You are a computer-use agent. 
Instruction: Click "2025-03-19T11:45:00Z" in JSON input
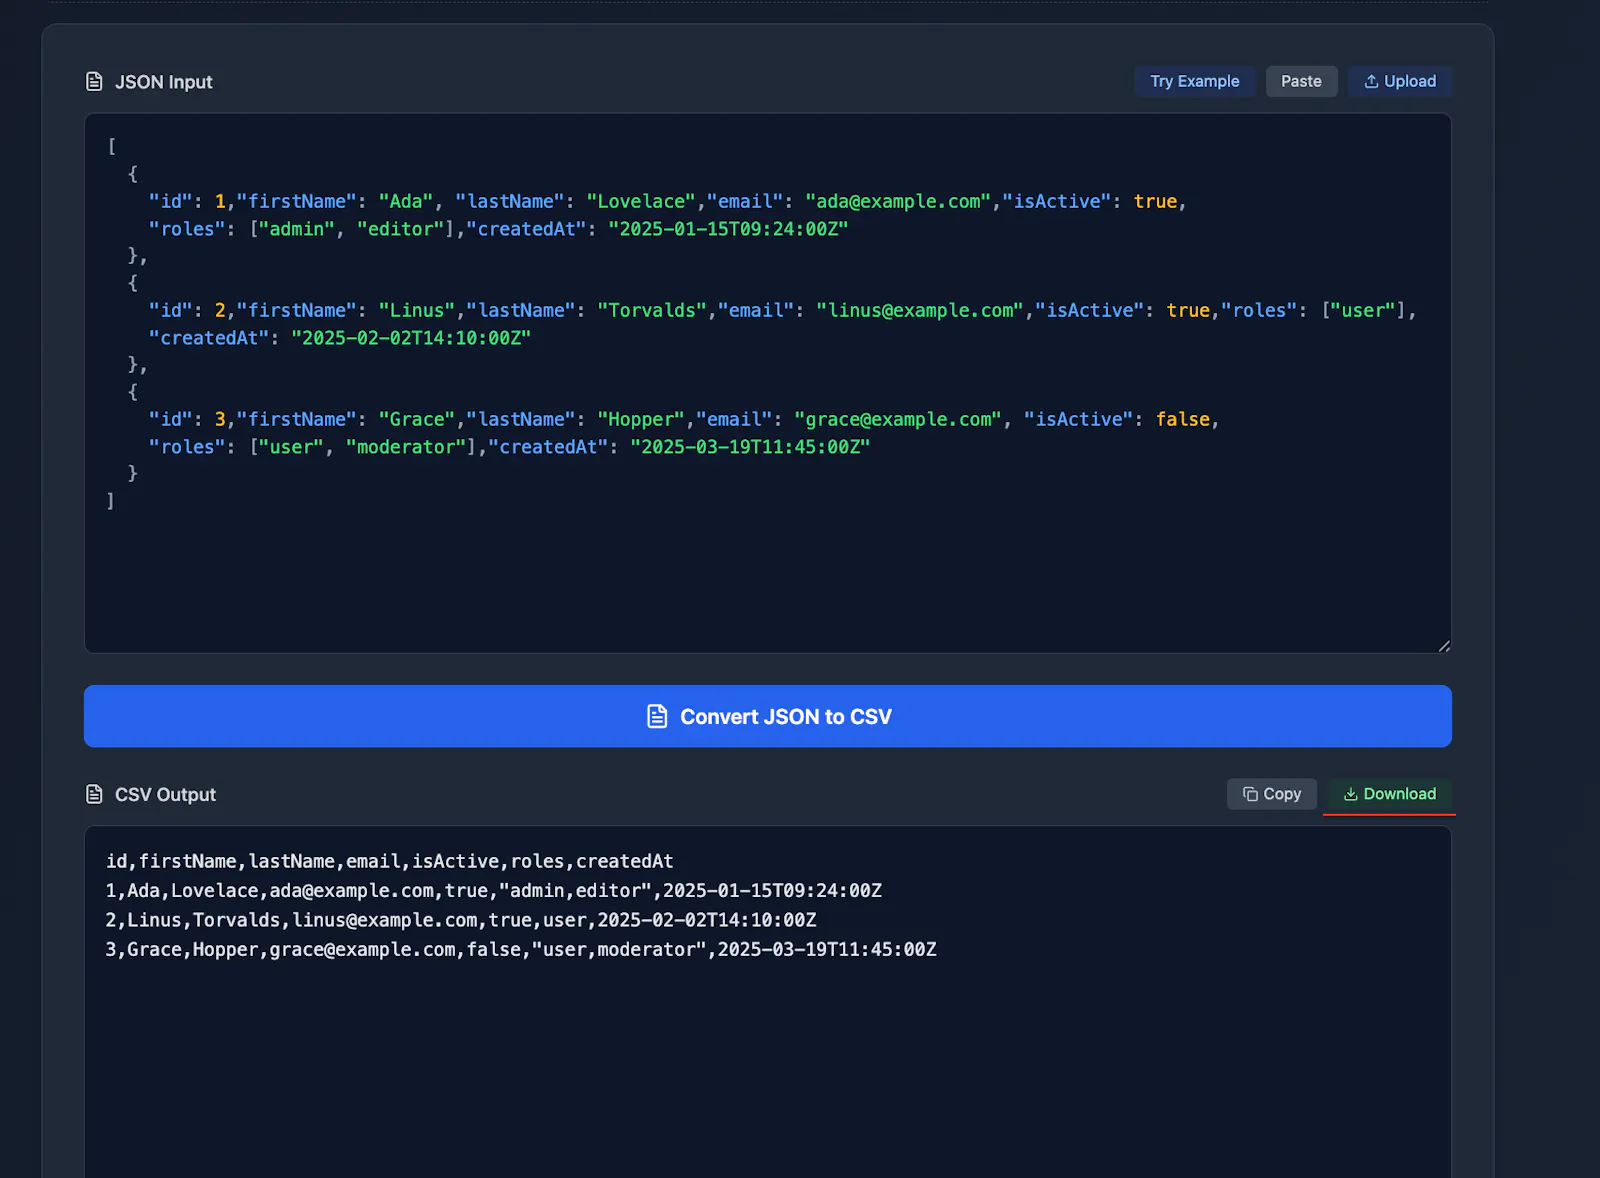[x=750, y=447]
